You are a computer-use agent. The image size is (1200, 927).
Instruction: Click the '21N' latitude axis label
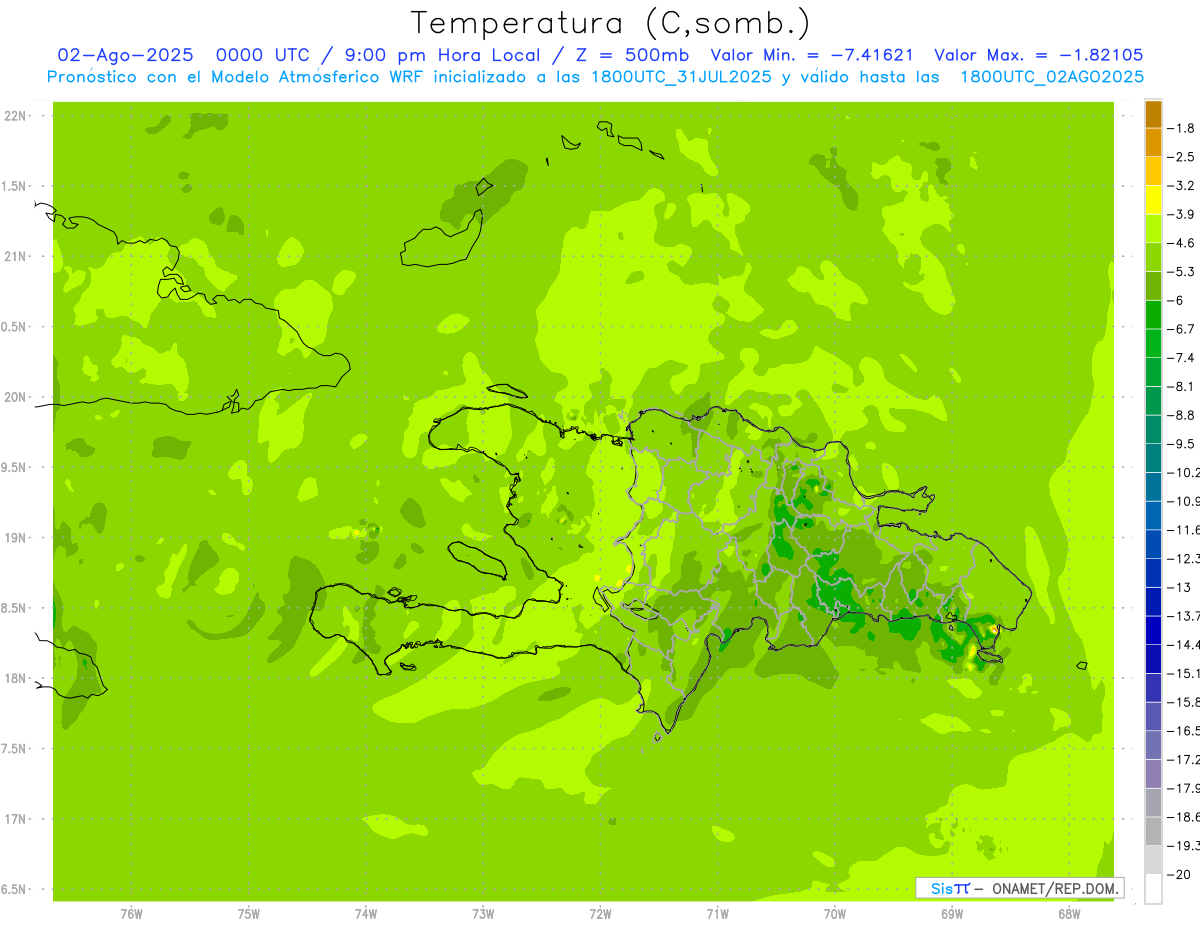coord(16,256)
